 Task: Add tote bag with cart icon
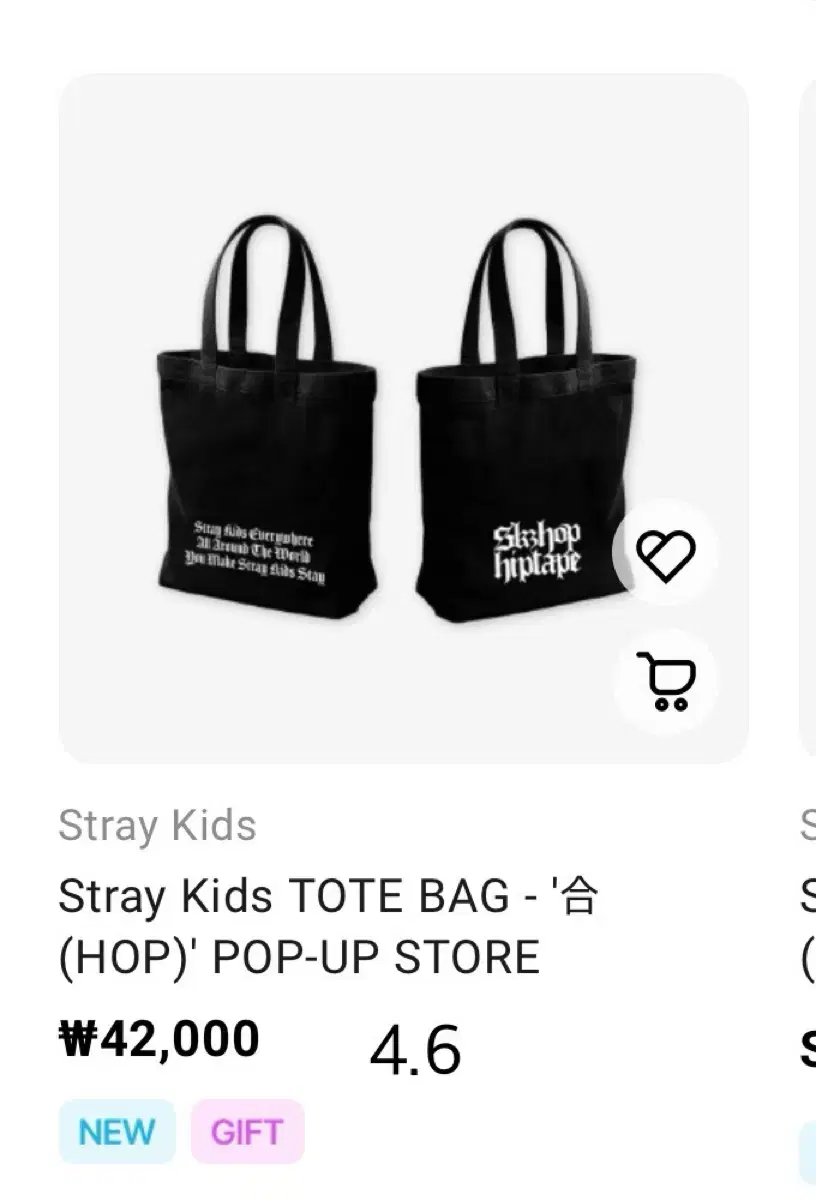click(665, 680)
